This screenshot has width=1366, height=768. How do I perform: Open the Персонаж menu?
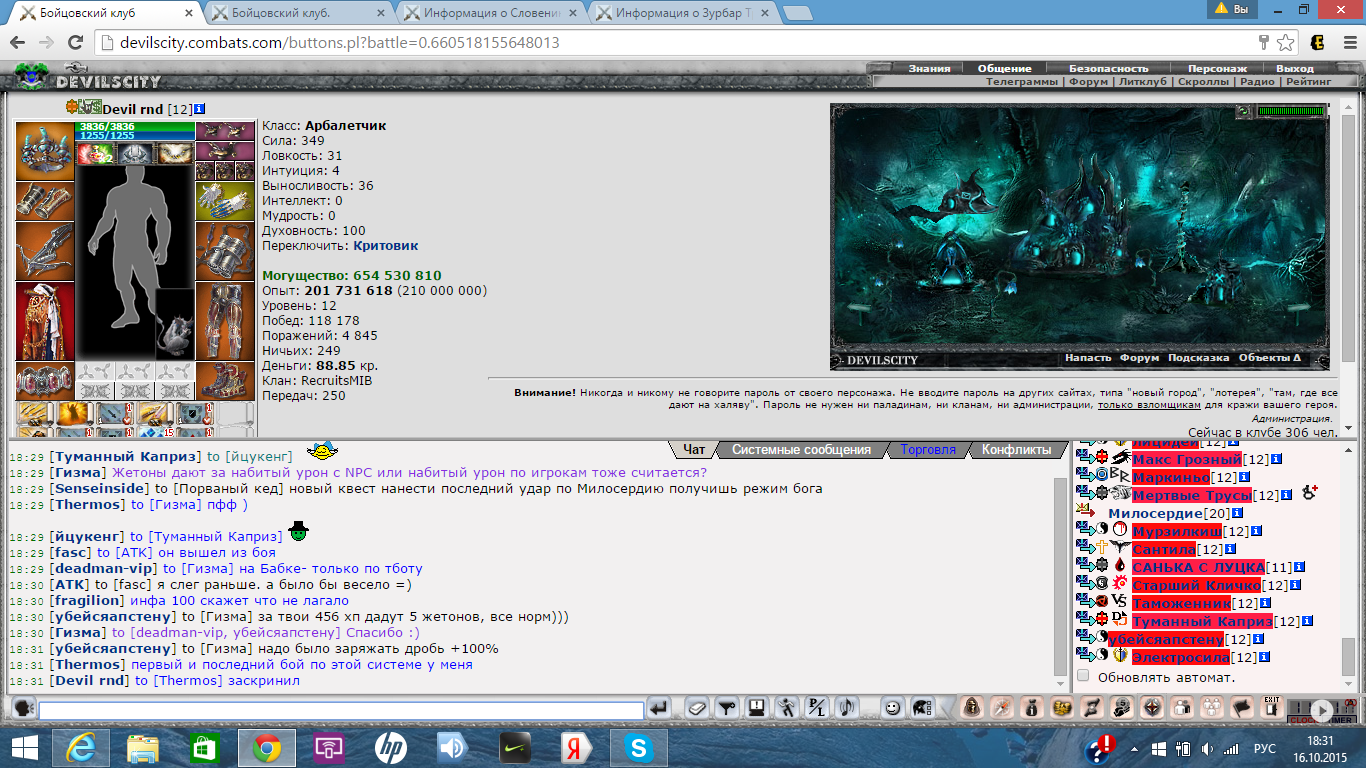coord(1217,68)
